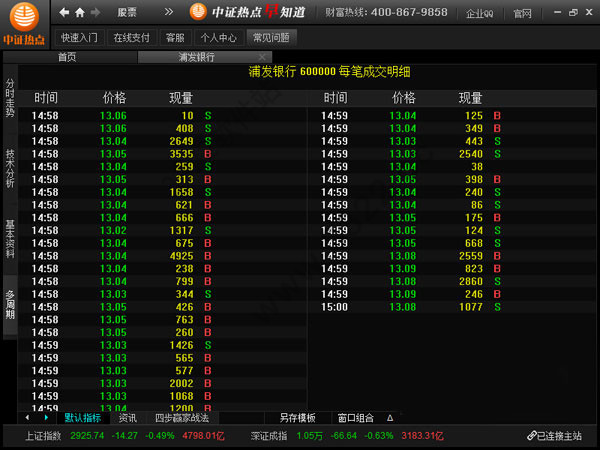This screenshot has width=600, height=450.
Task: Open 窗口组合 window layouts
Action: click(x=355, y=418)
